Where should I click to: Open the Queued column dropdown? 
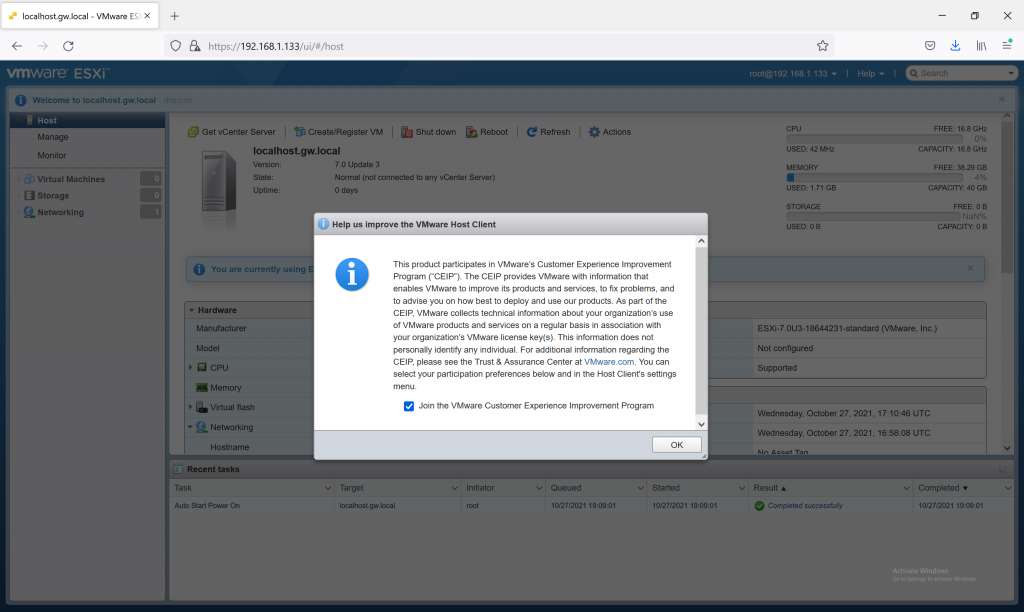tap(640, 488)
